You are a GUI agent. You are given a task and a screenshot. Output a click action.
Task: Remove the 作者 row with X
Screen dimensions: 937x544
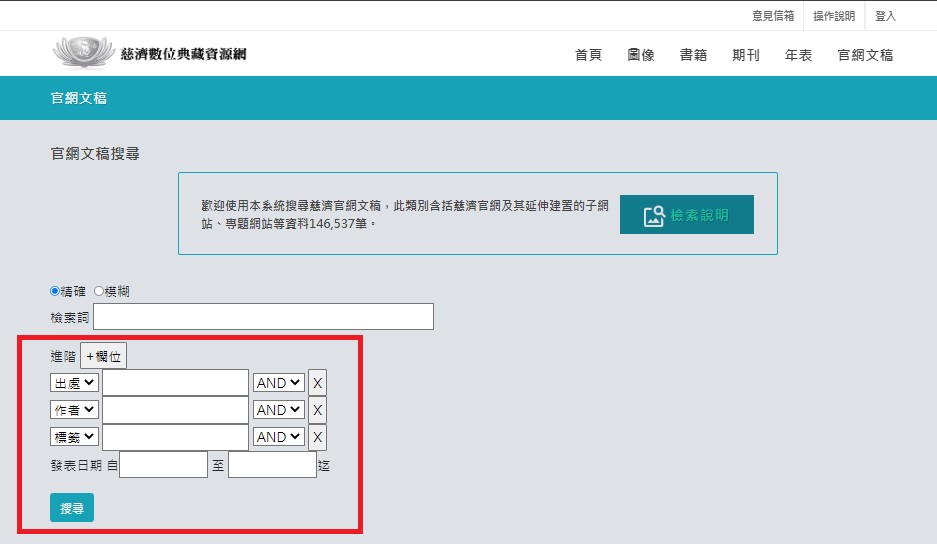coord(317,409)
